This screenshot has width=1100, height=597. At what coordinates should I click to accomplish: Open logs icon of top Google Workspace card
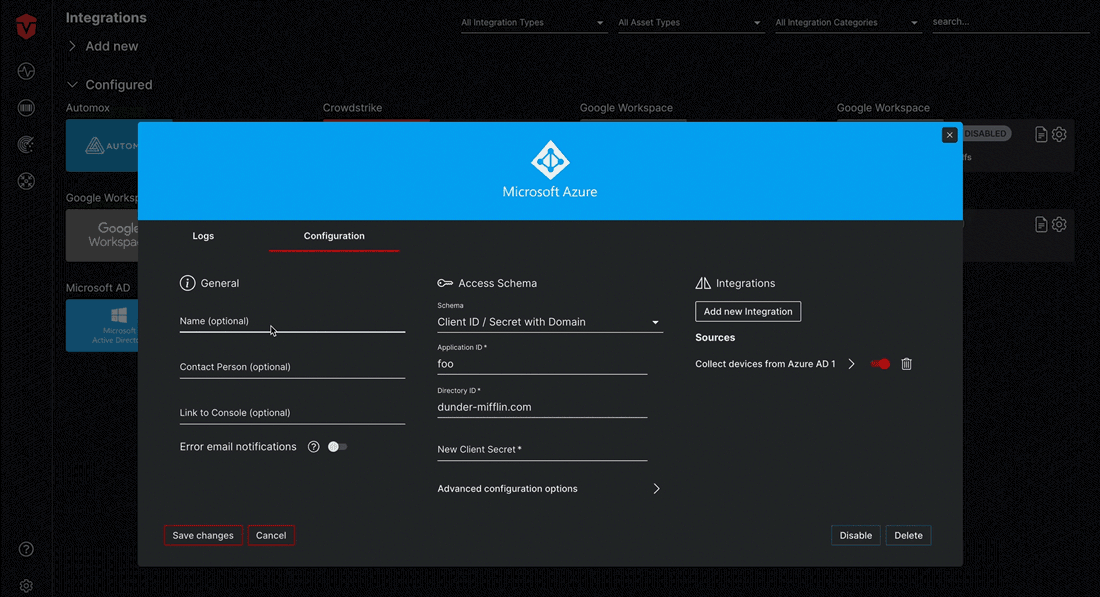click(1041, 134)
